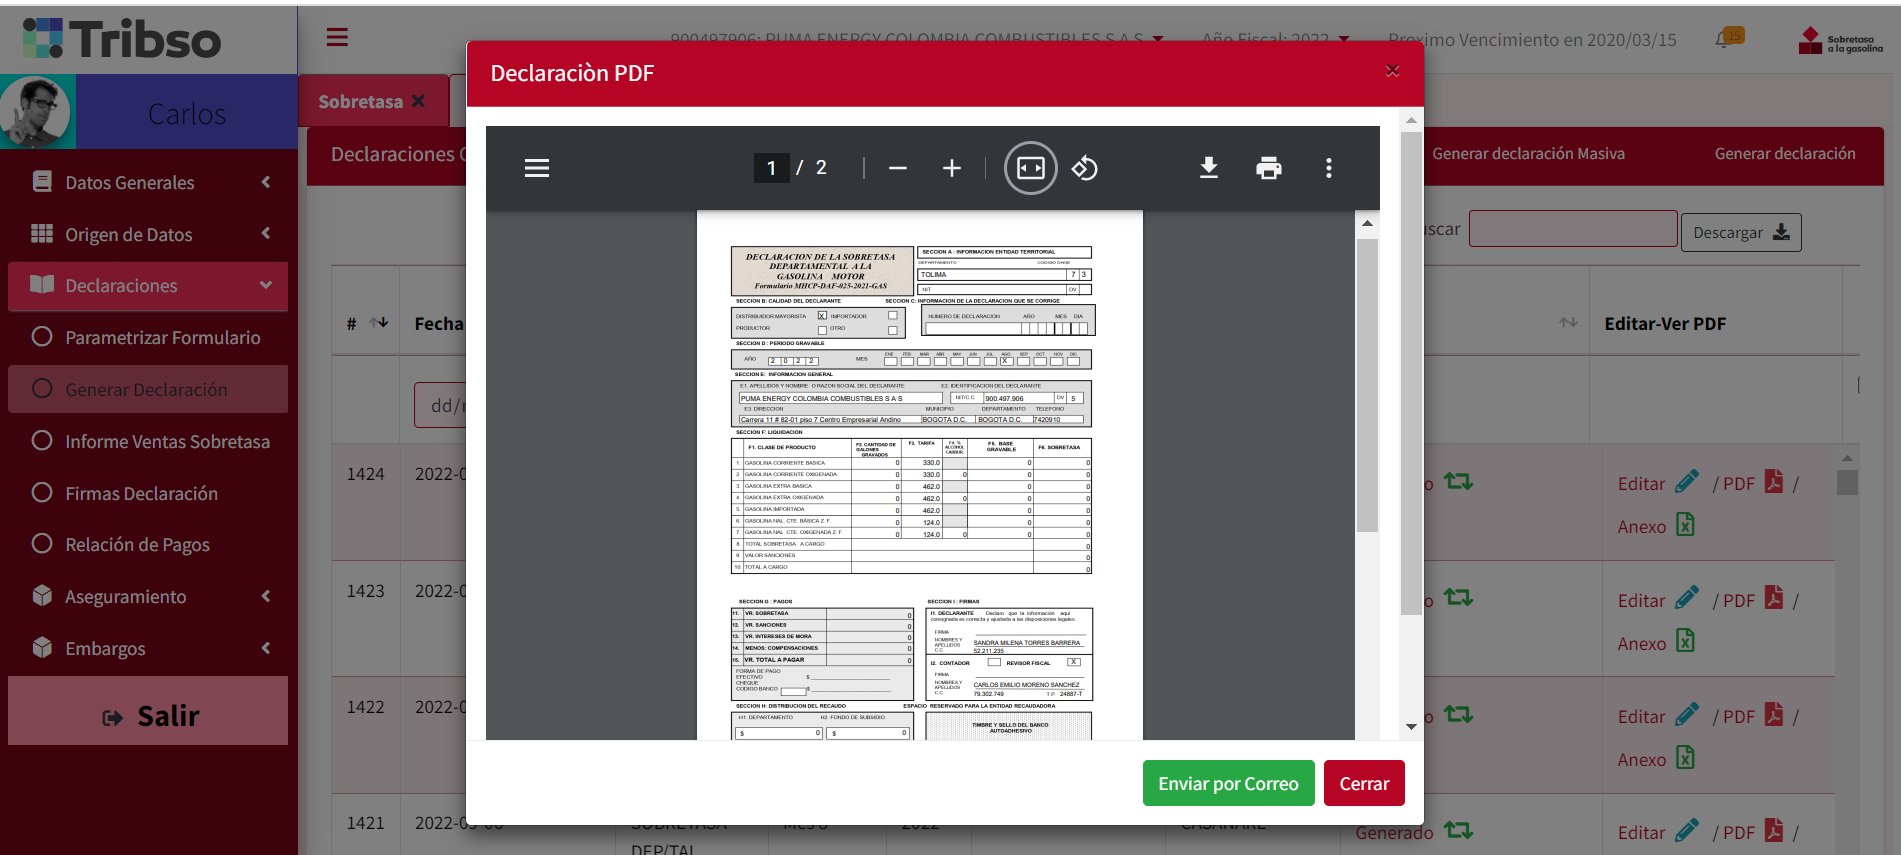Viewport: 1901px width, 855px height.
Task: Click Generar declaración Masiva
Action: point(1528,153)
